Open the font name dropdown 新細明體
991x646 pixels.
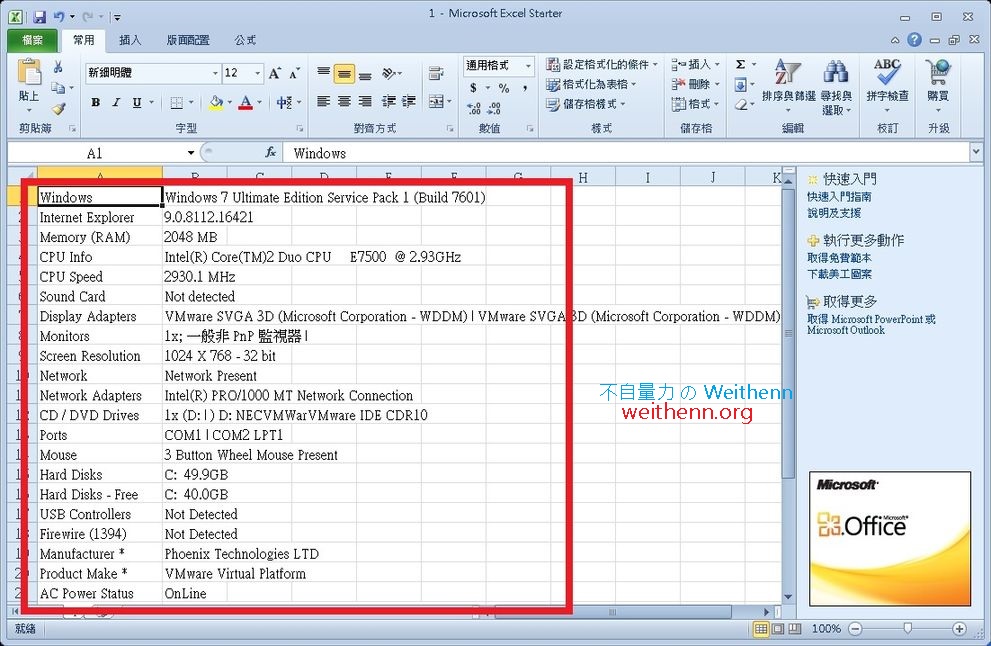pyautogui.click(x=215, y=73)
